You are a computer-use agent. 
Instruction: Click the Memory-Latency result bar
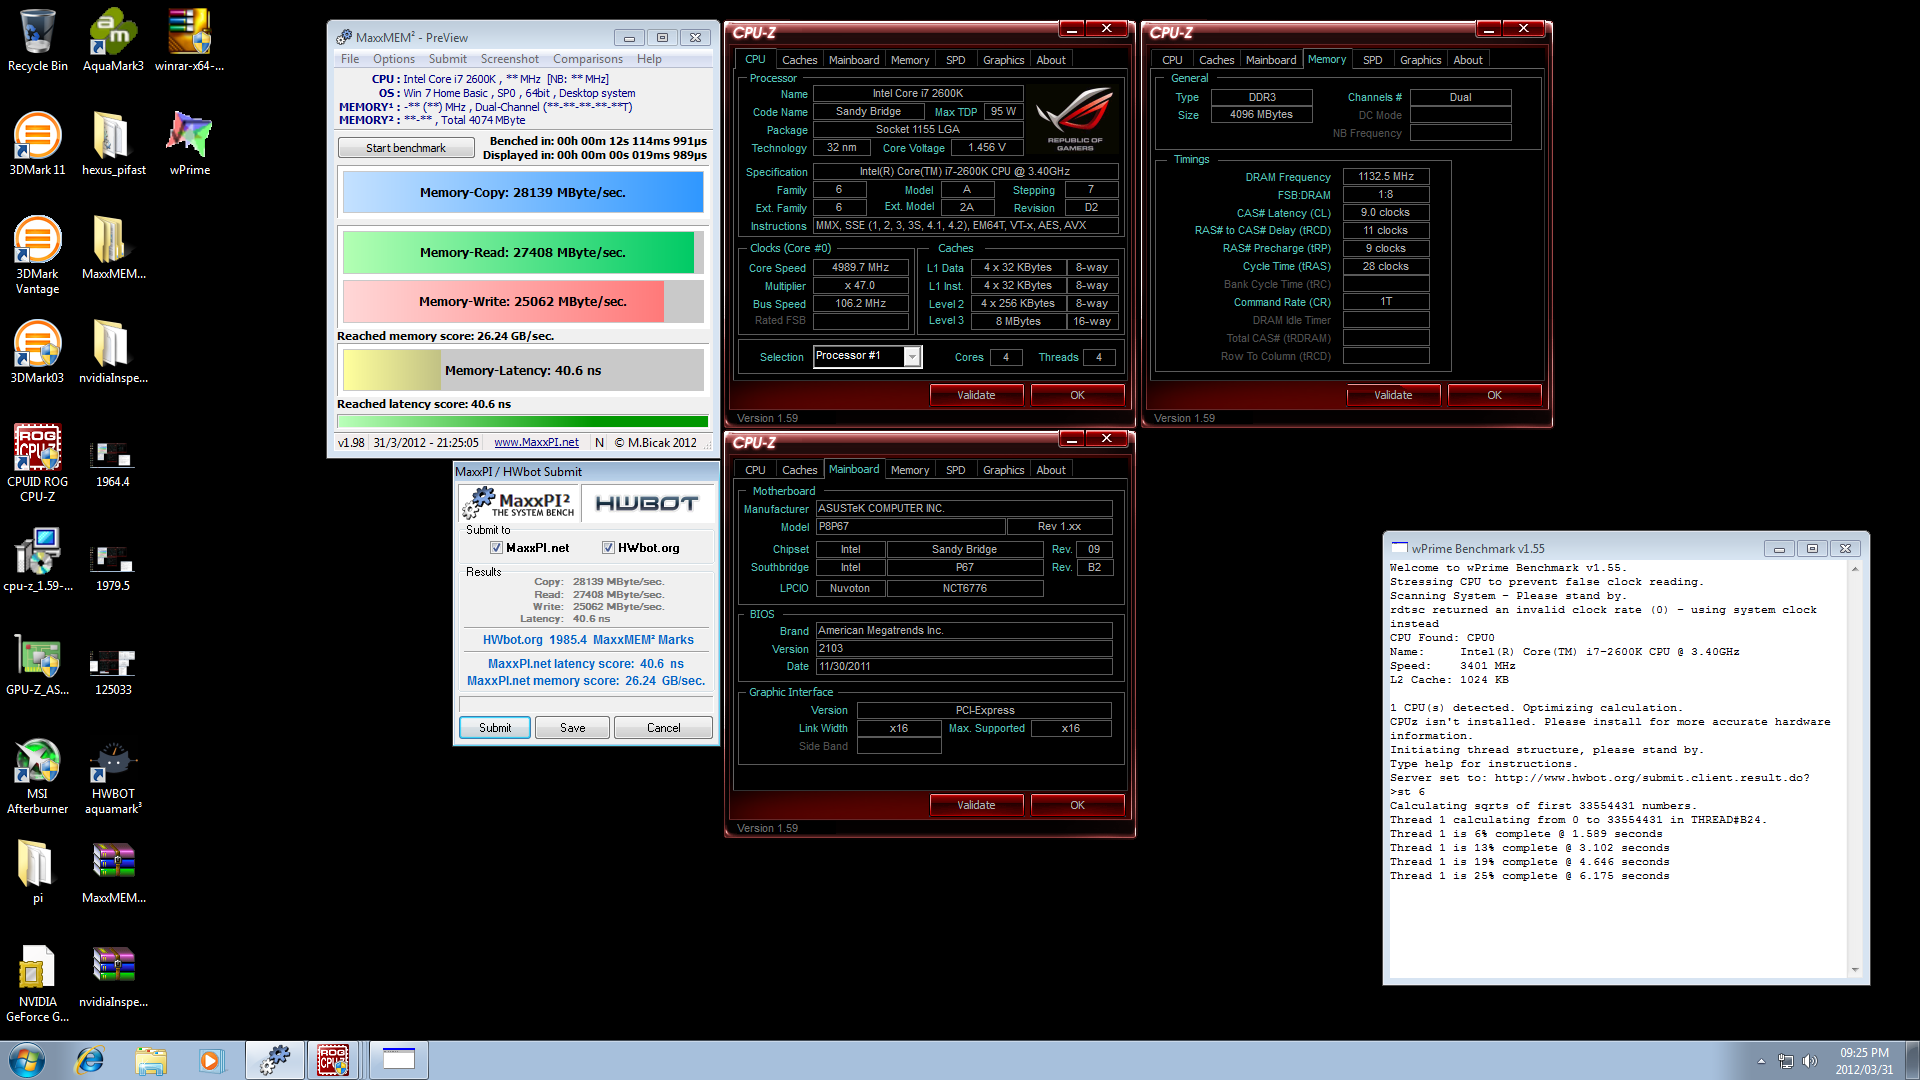[523, 370]
